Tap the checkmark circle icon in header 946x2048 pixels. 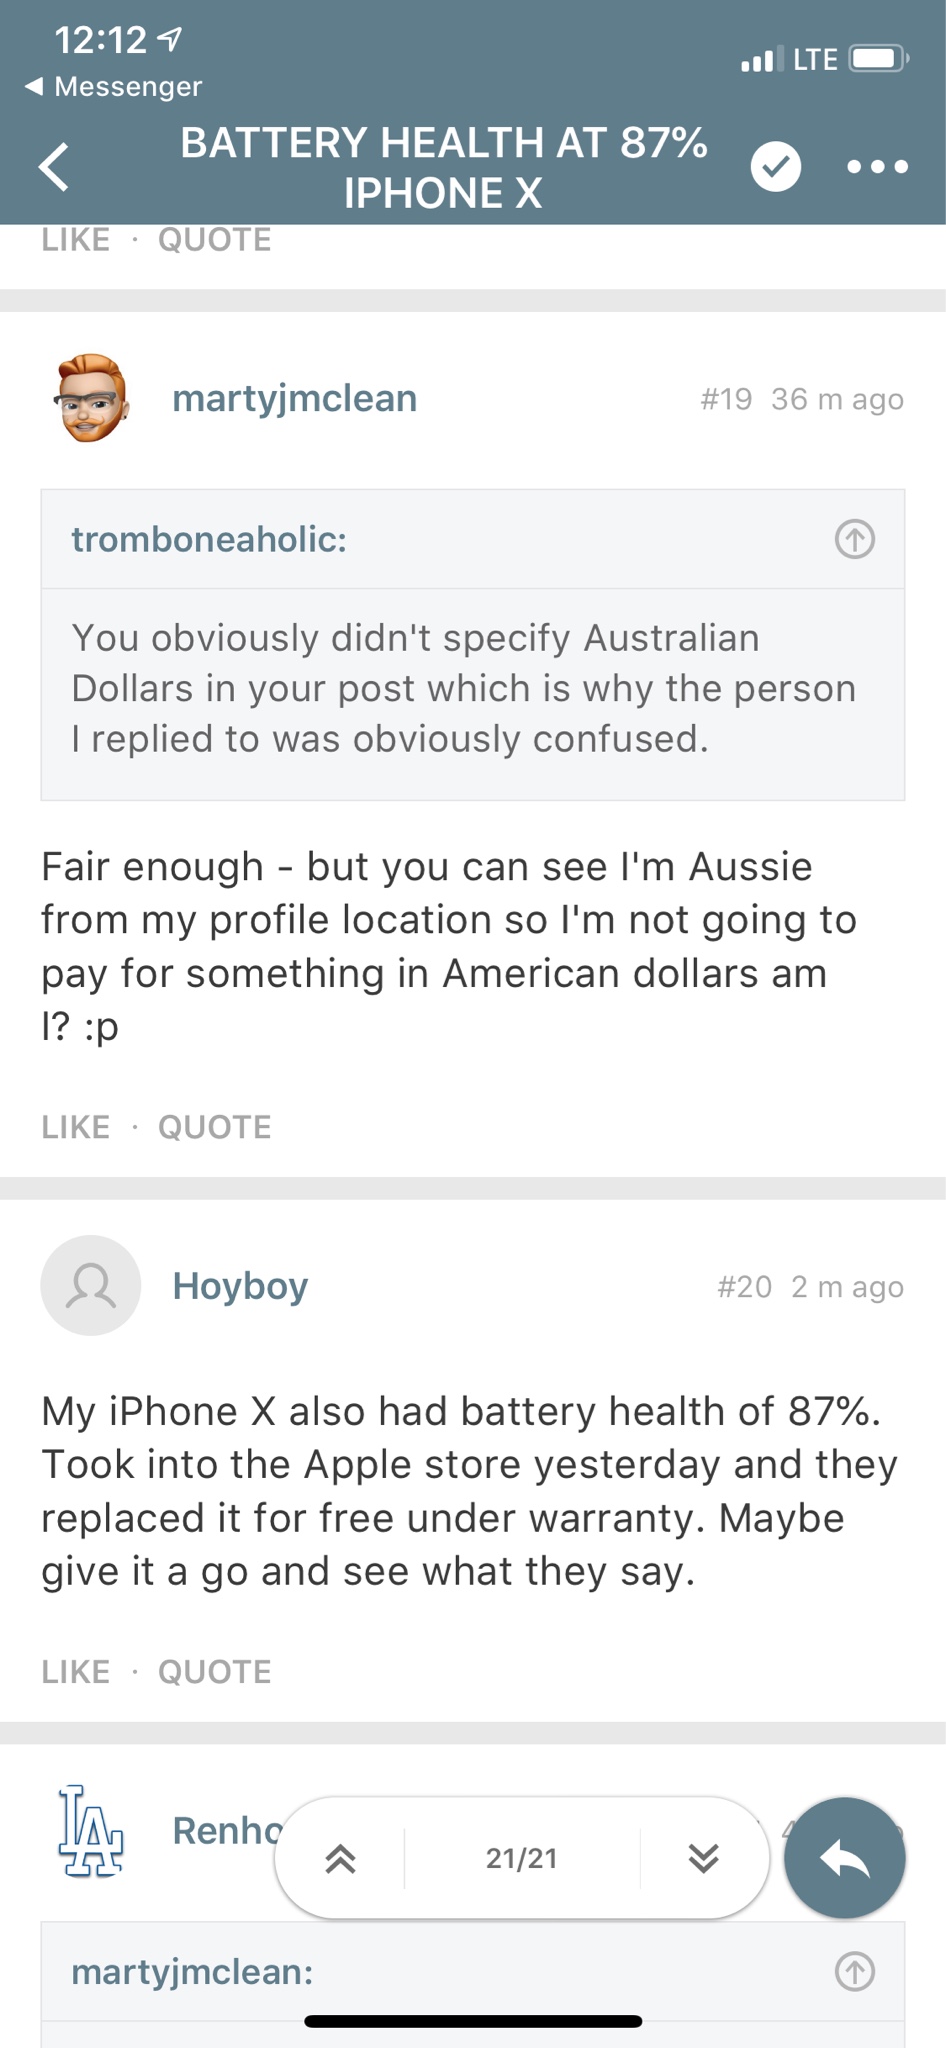776,166
